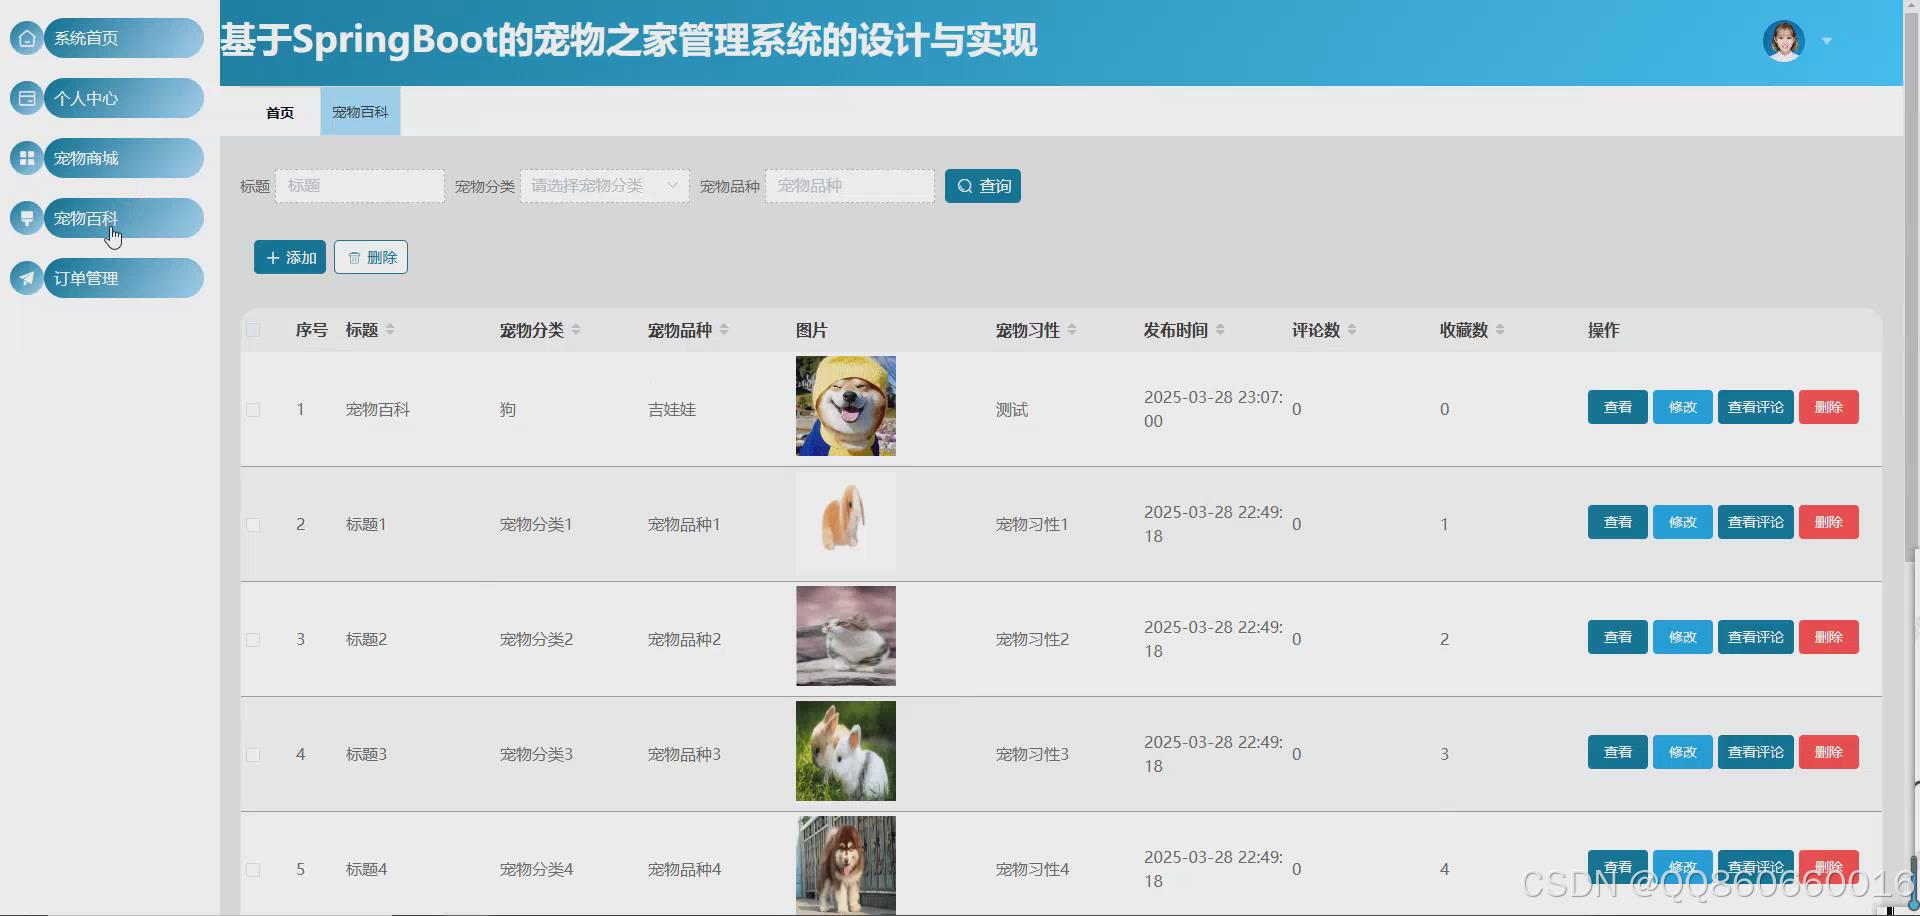Click the bunnies thumbnail in row 标题3
The height and width of the screenshot is (916, 1920).
[846, 751]
